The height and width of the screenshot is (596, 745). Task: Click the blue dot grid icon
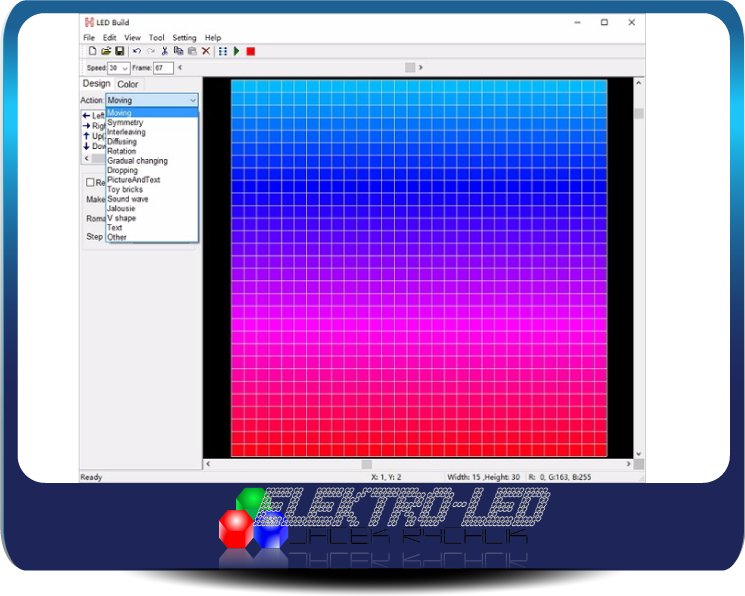[222, 51]
